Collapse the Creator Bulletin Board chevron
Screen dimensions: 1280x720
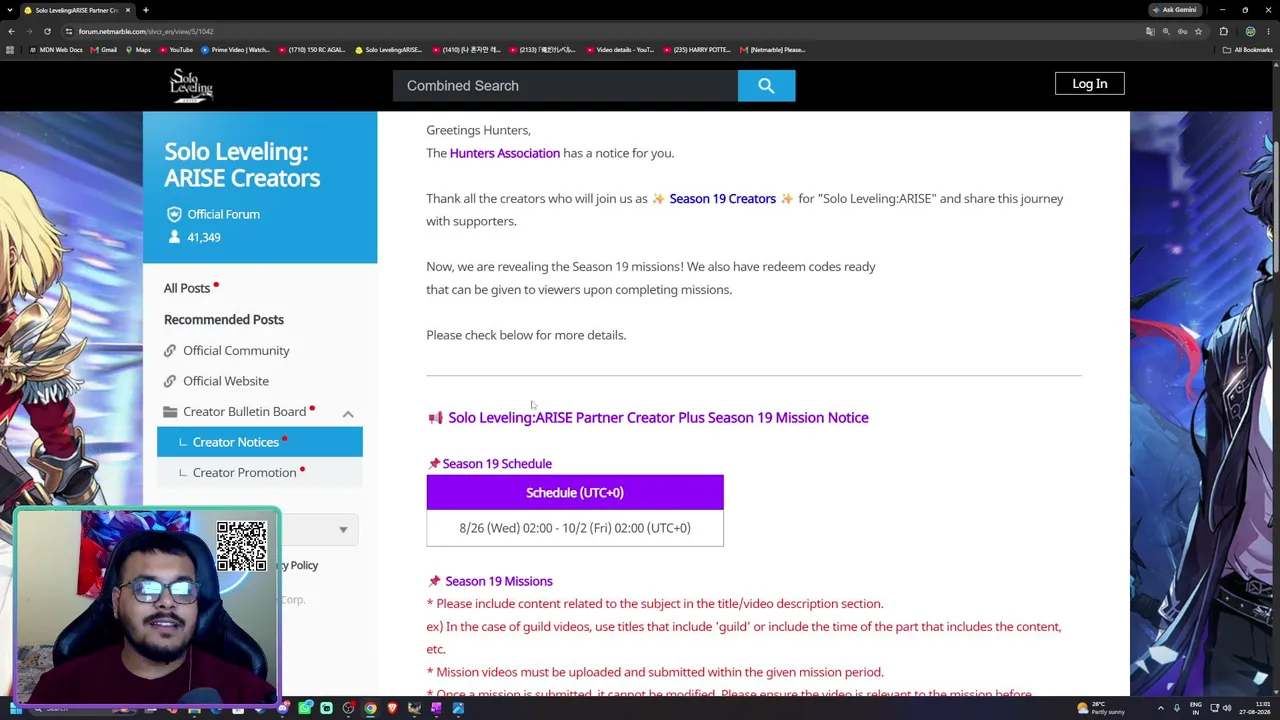pyautogui.click(x=348, y=413)
